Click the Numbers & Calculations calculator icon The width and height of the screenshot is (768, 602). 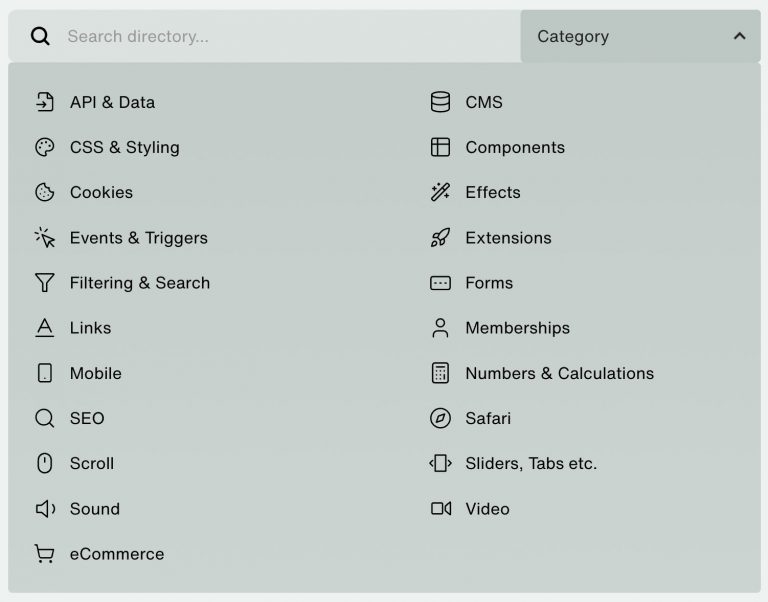pos(440,373)
